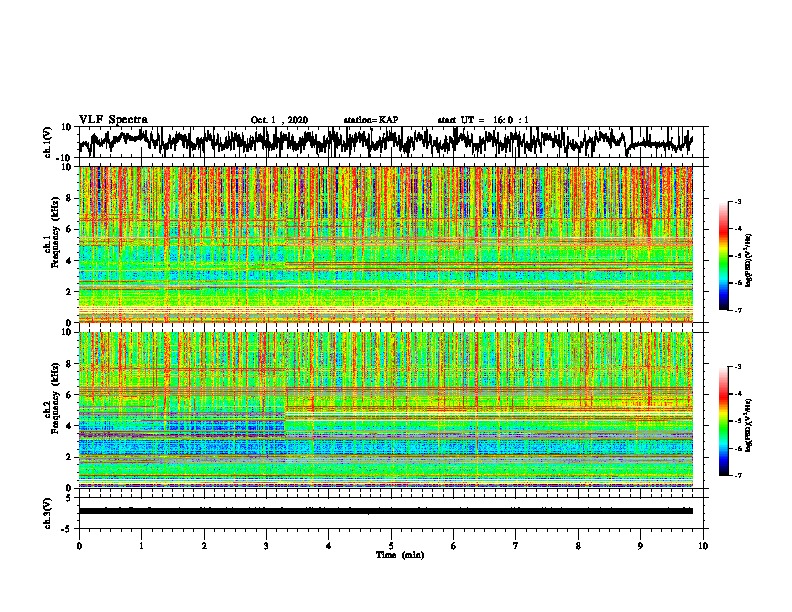Viewport: 792px width, 612px height.
Task: Click the ch.2 spectrogram color bar
Action: (723, 421)
